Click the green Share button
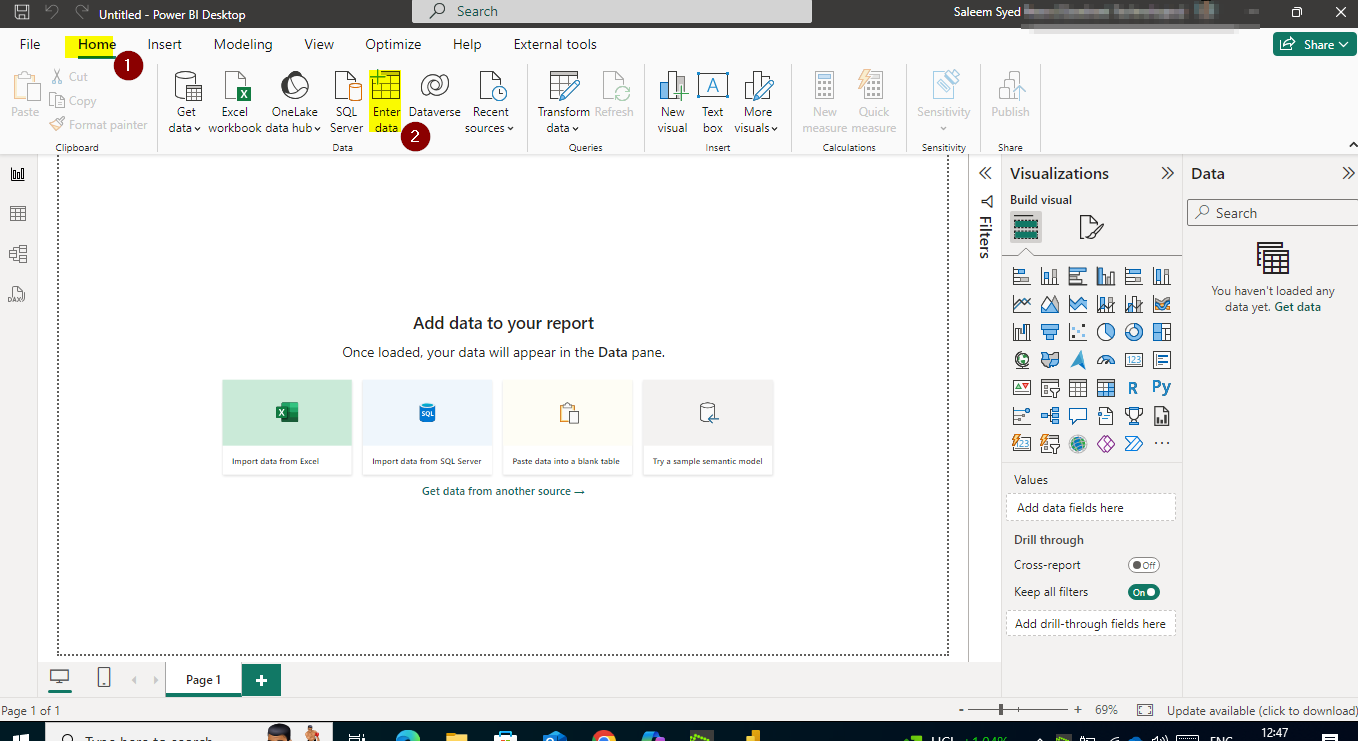Viewport: 1358px width, 741px height. tap(1315, 44)
